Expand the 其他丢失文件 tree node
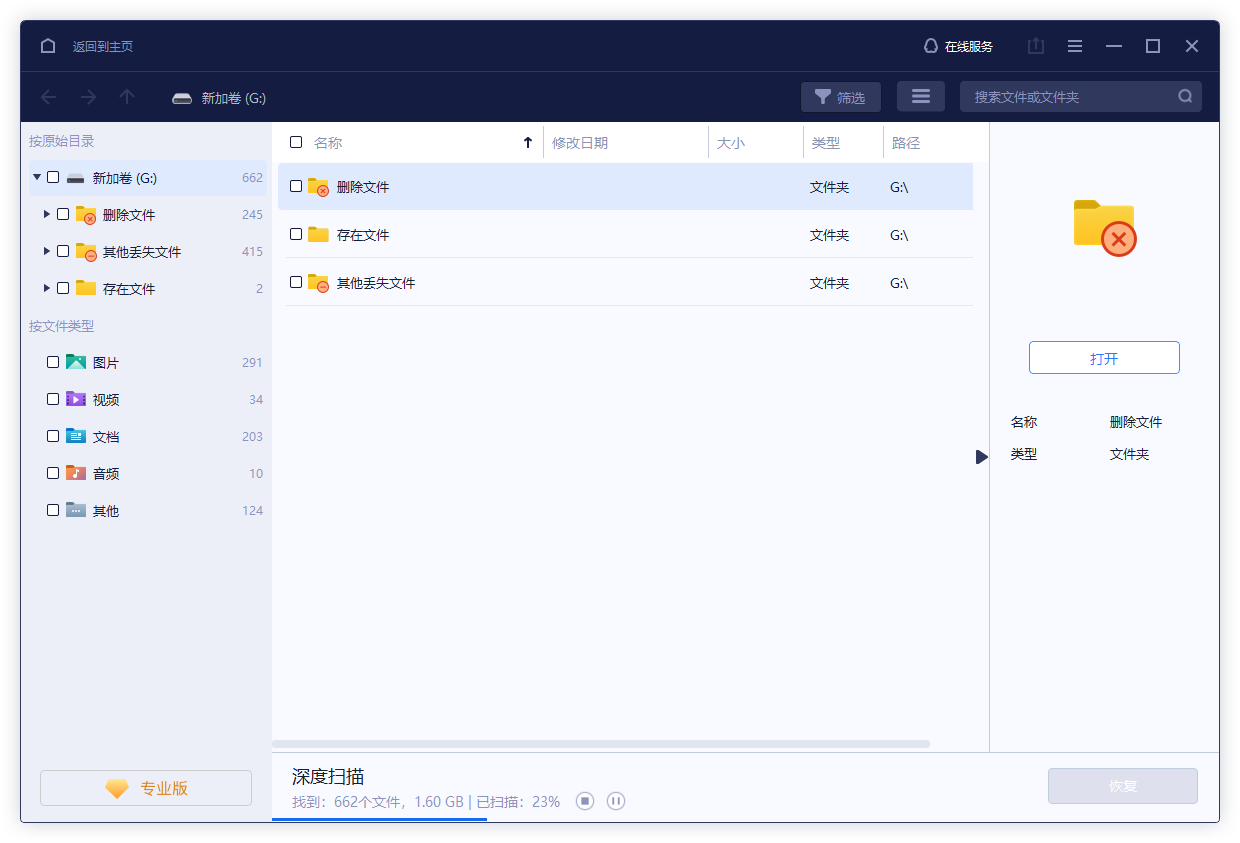 (x=45, y=251)
